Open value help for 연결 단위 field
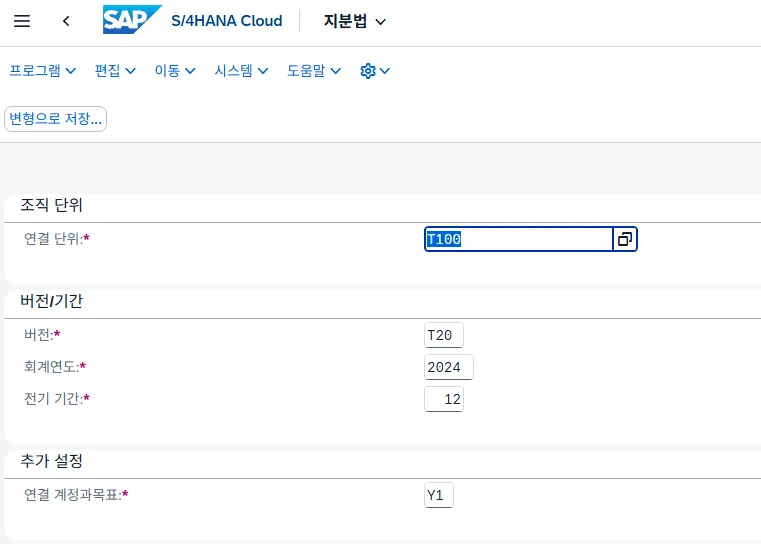 [x=625, y=239]
